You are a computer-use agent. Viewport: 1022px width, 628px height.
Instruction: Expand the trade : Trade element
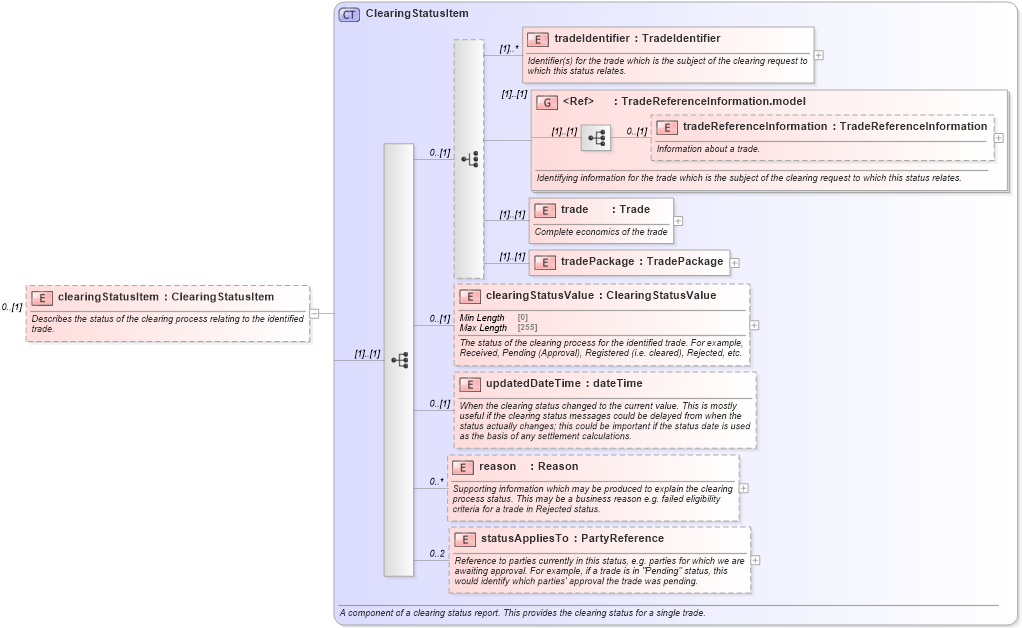click(677, 220)
